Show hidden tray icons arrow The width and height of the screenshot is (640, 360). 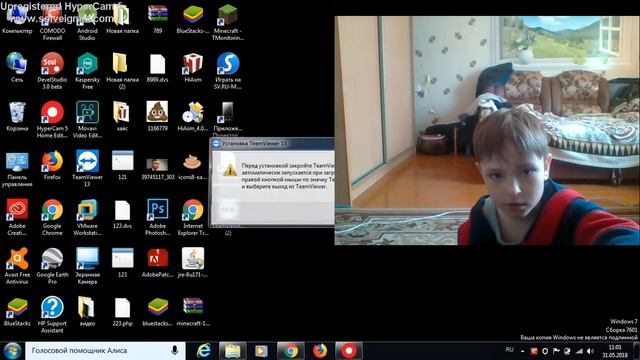[522, 351]
